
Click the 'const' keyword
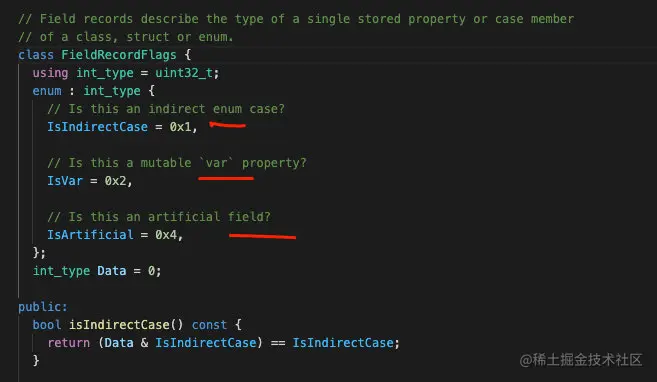coord(209,325)
